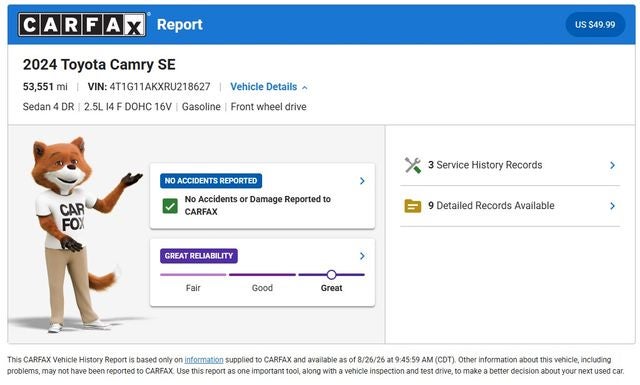Click the Gasoline fuel type text

[201, 107]
